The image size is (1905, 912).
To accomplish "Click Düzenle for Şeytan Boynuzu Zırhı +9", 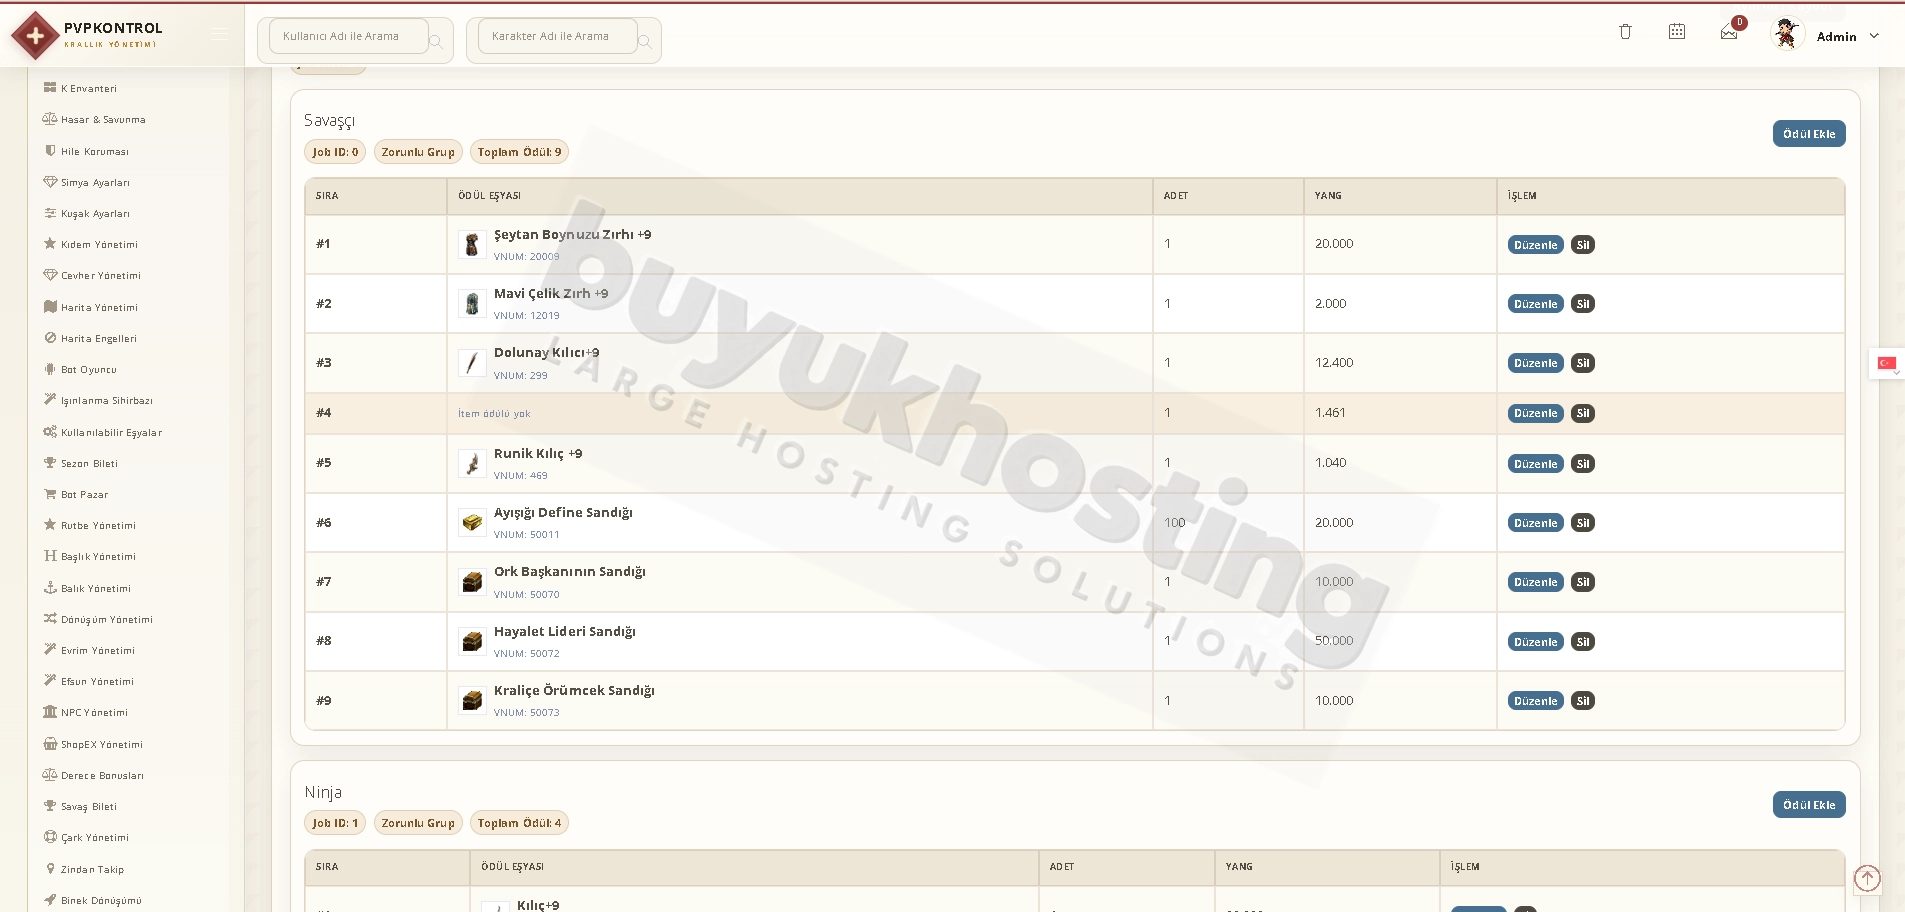I will click(1535, 245).
